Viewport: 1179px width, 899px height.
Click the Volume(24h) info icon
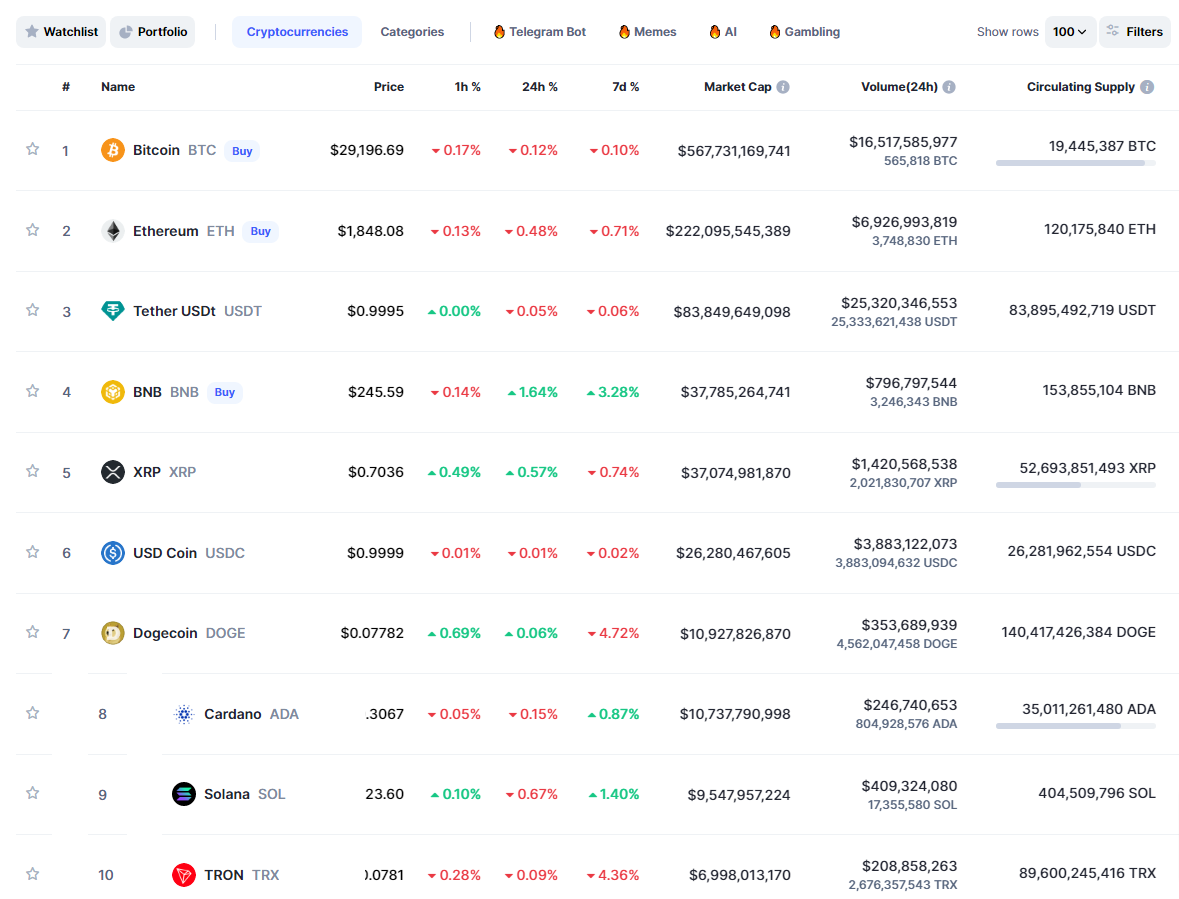tap(949, 87)
